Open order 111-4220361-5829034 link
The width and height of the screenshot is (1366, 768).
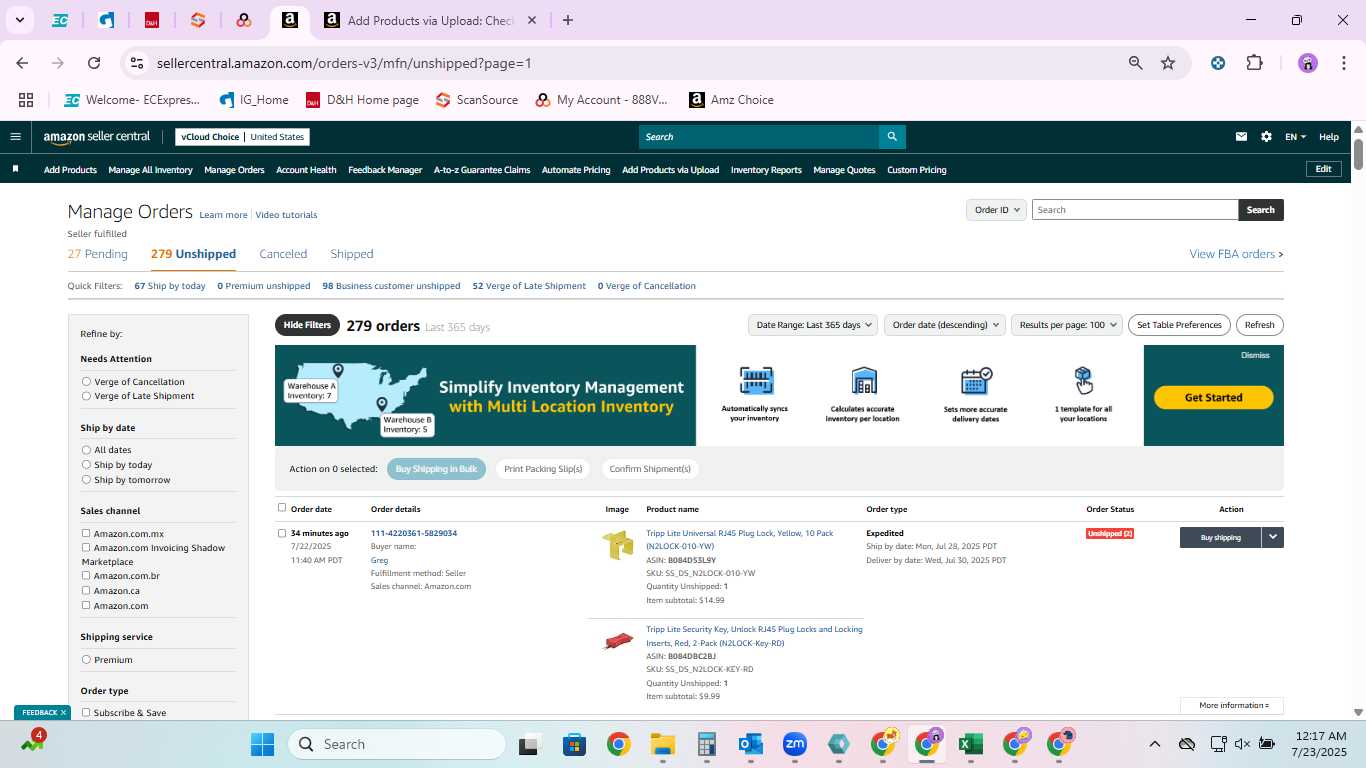[414, 533]
